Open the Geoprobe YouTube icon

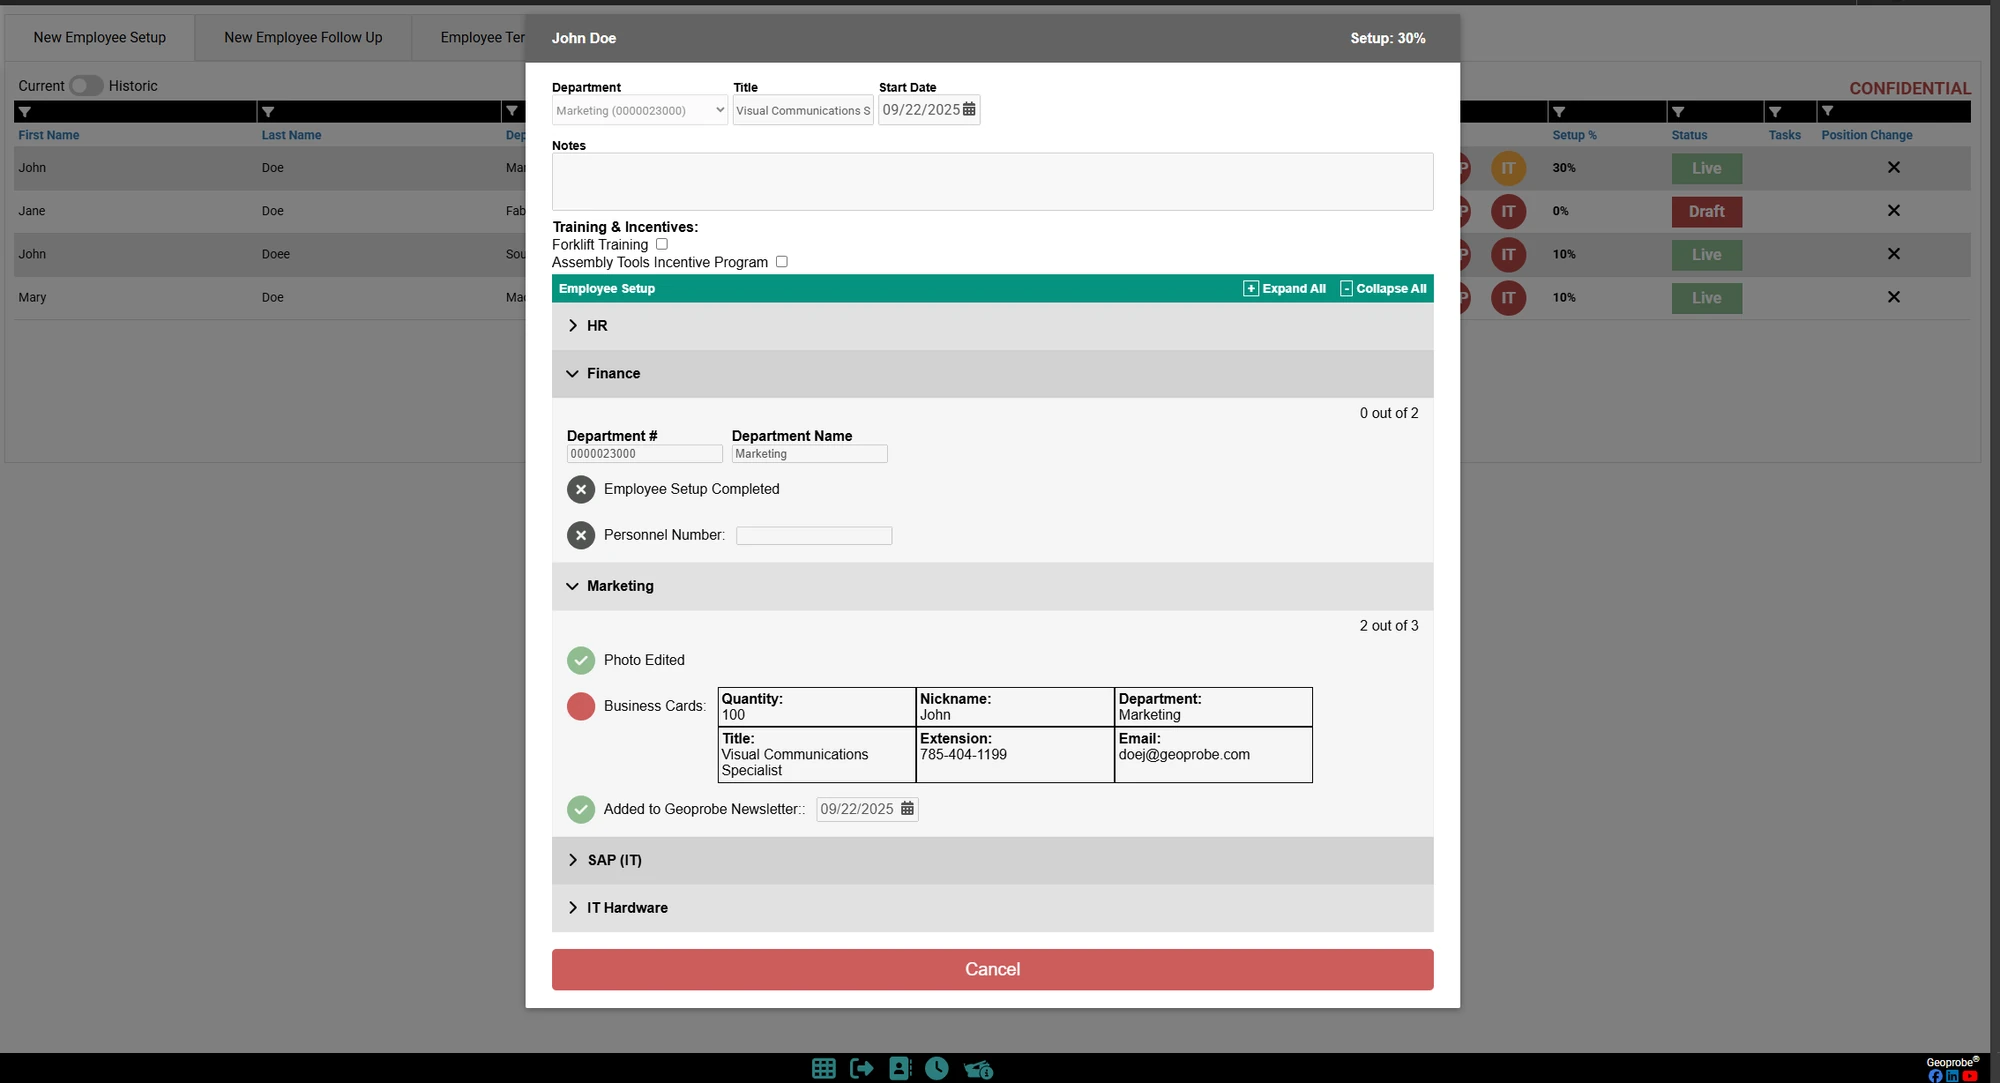coord(1970,1076)
